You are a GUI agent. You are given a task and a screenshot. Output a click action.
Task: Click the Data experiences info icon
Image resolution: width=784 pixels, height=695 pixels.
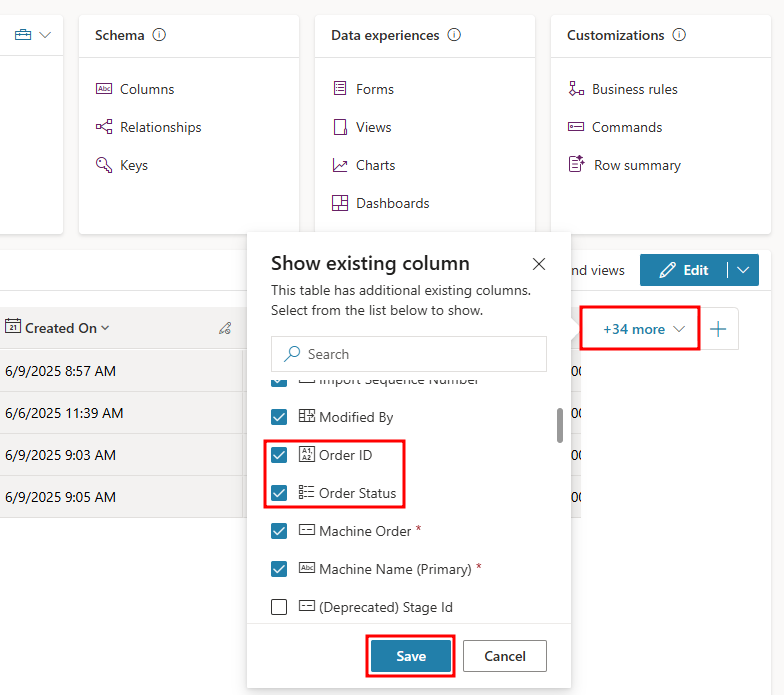pyautogui.click(x=455, y=35)
